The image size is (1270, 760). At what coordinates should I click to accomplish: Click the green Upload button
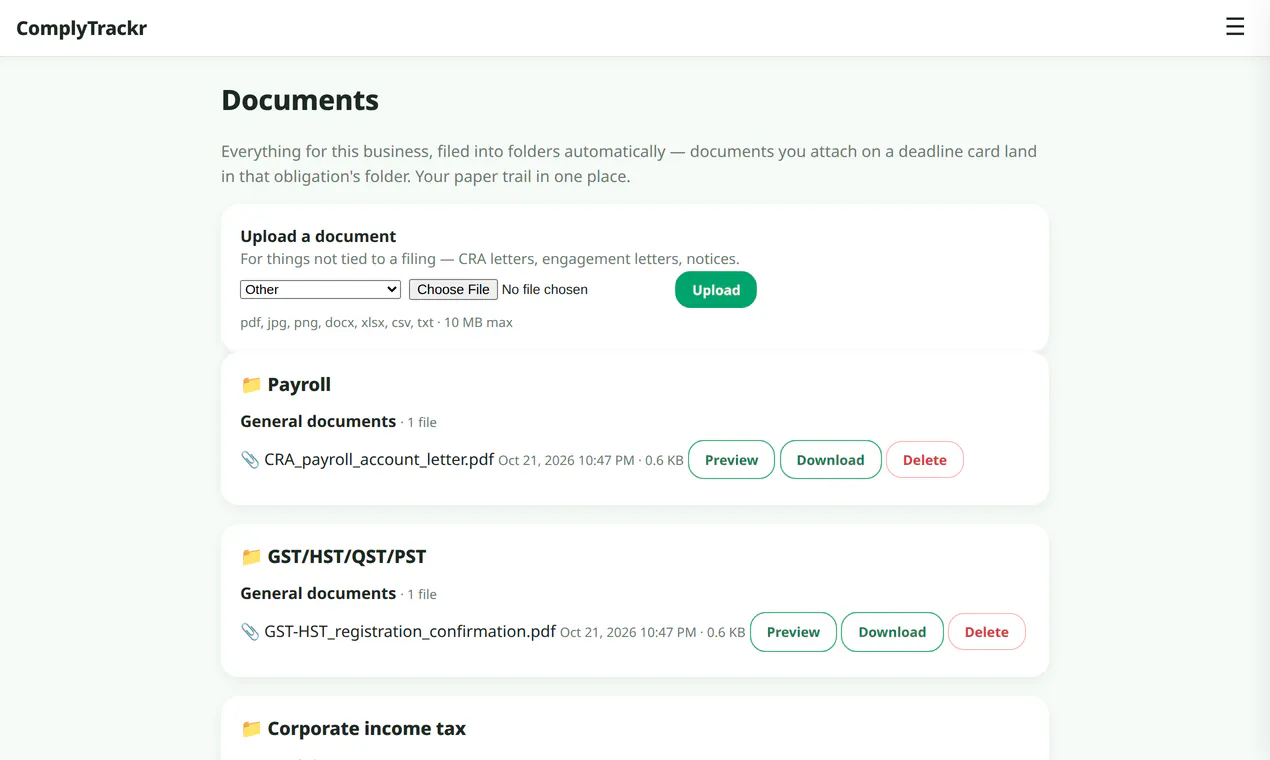pos(716,290)
